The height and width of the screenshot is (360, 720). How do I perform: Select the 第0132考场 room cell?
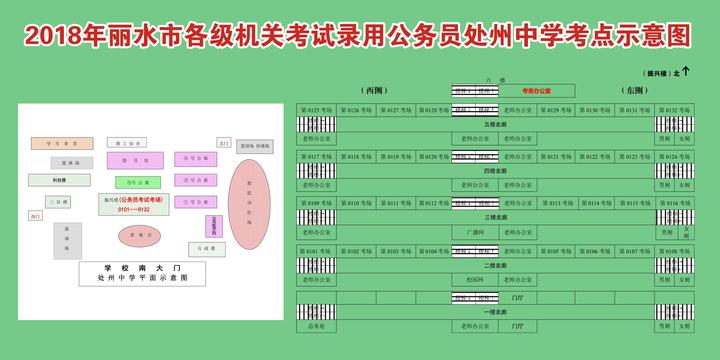[674, 110]
